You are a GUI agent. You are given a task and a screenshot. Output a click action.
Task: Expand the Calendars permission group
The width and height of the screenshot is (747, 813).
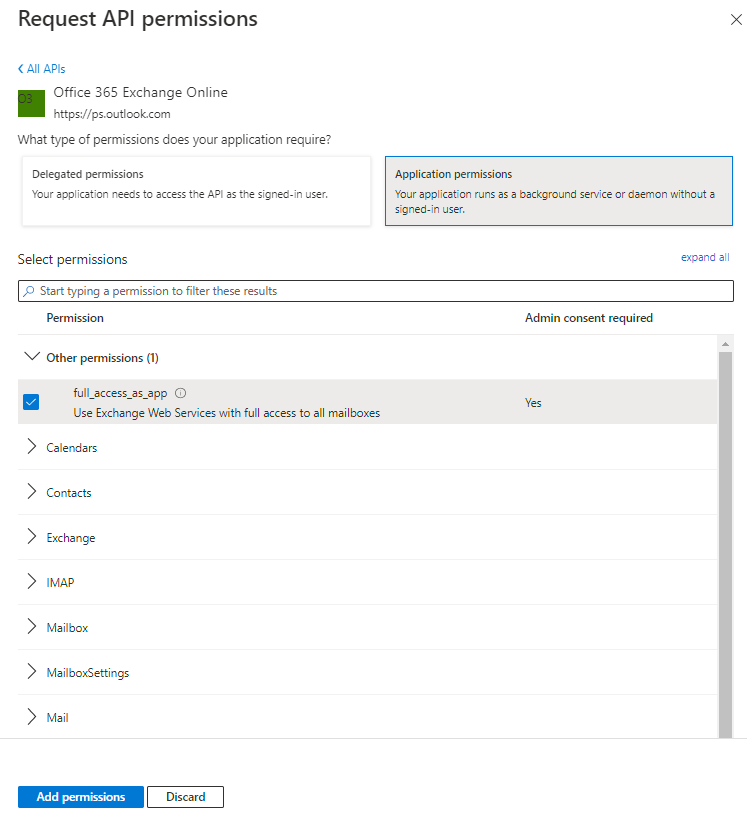pos(31,447)
